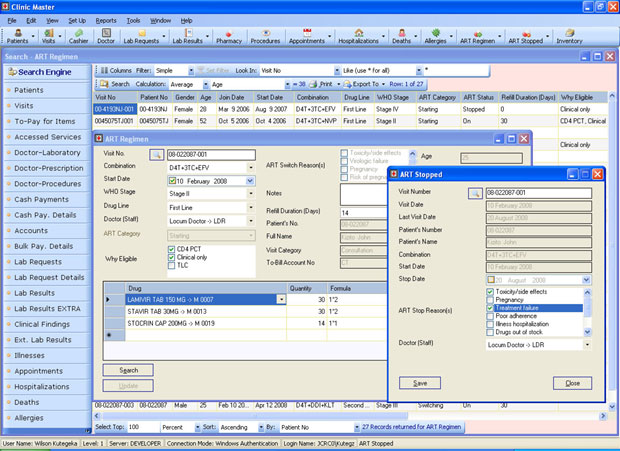This screenshot has height=451, width=620.
Task: Toggle Pregnancy stop reason in ART Stopped
Action: [x=490, y=300]
